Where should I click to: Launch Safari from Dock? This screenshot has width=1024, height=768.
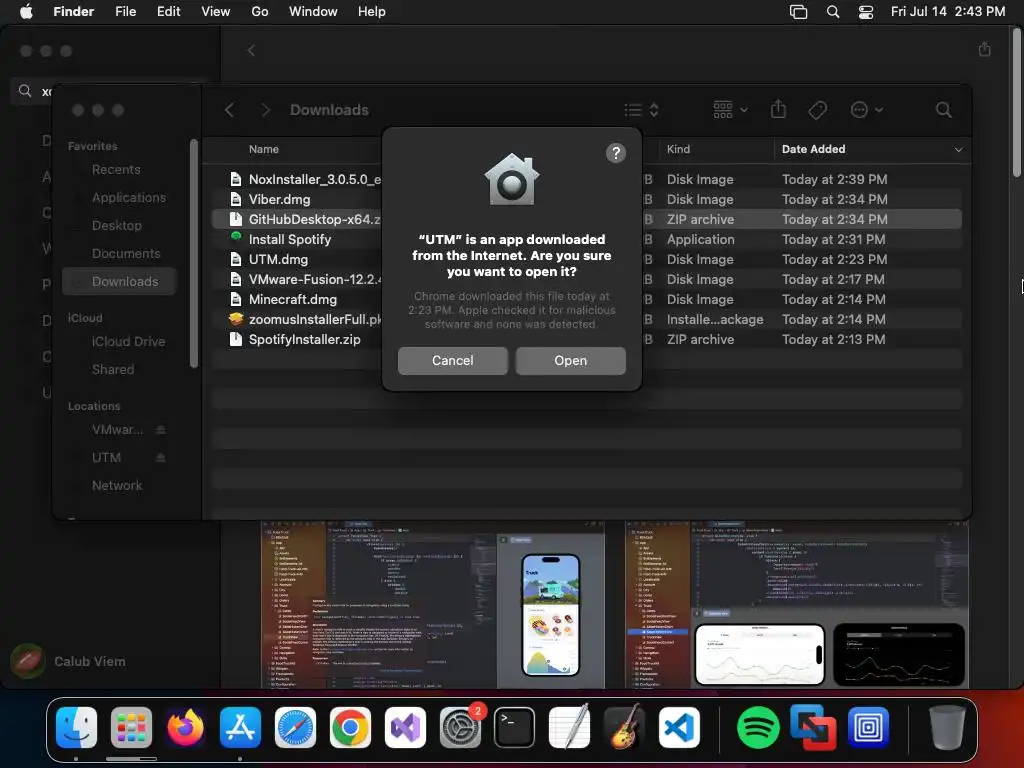(295, 728)
